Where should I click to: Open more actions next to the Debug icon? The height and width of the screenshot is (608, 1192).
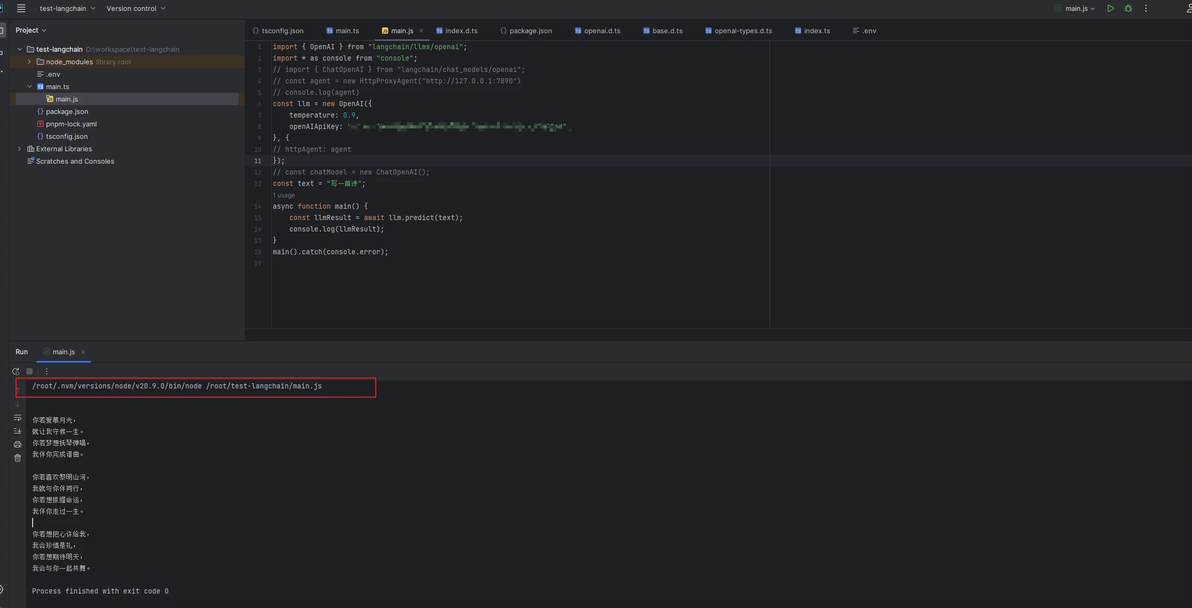[1146, 8]
